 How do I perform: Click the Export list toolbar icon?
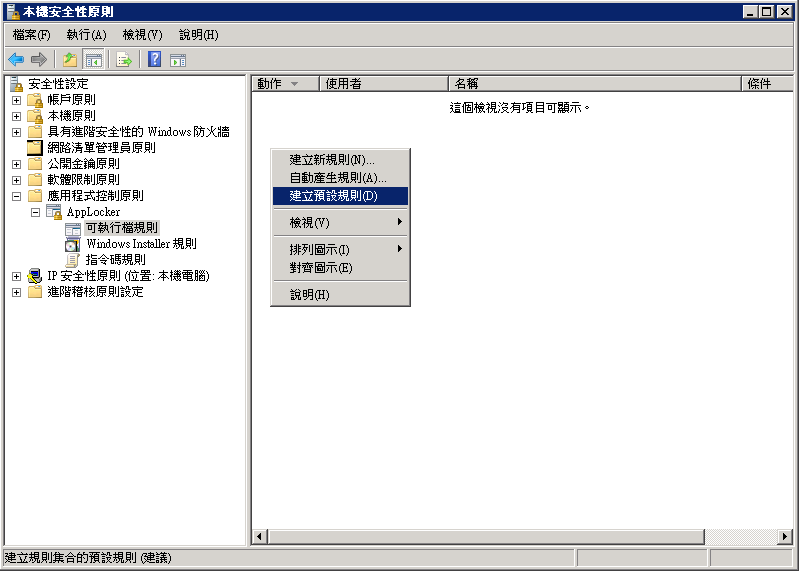tap(124, 60)
